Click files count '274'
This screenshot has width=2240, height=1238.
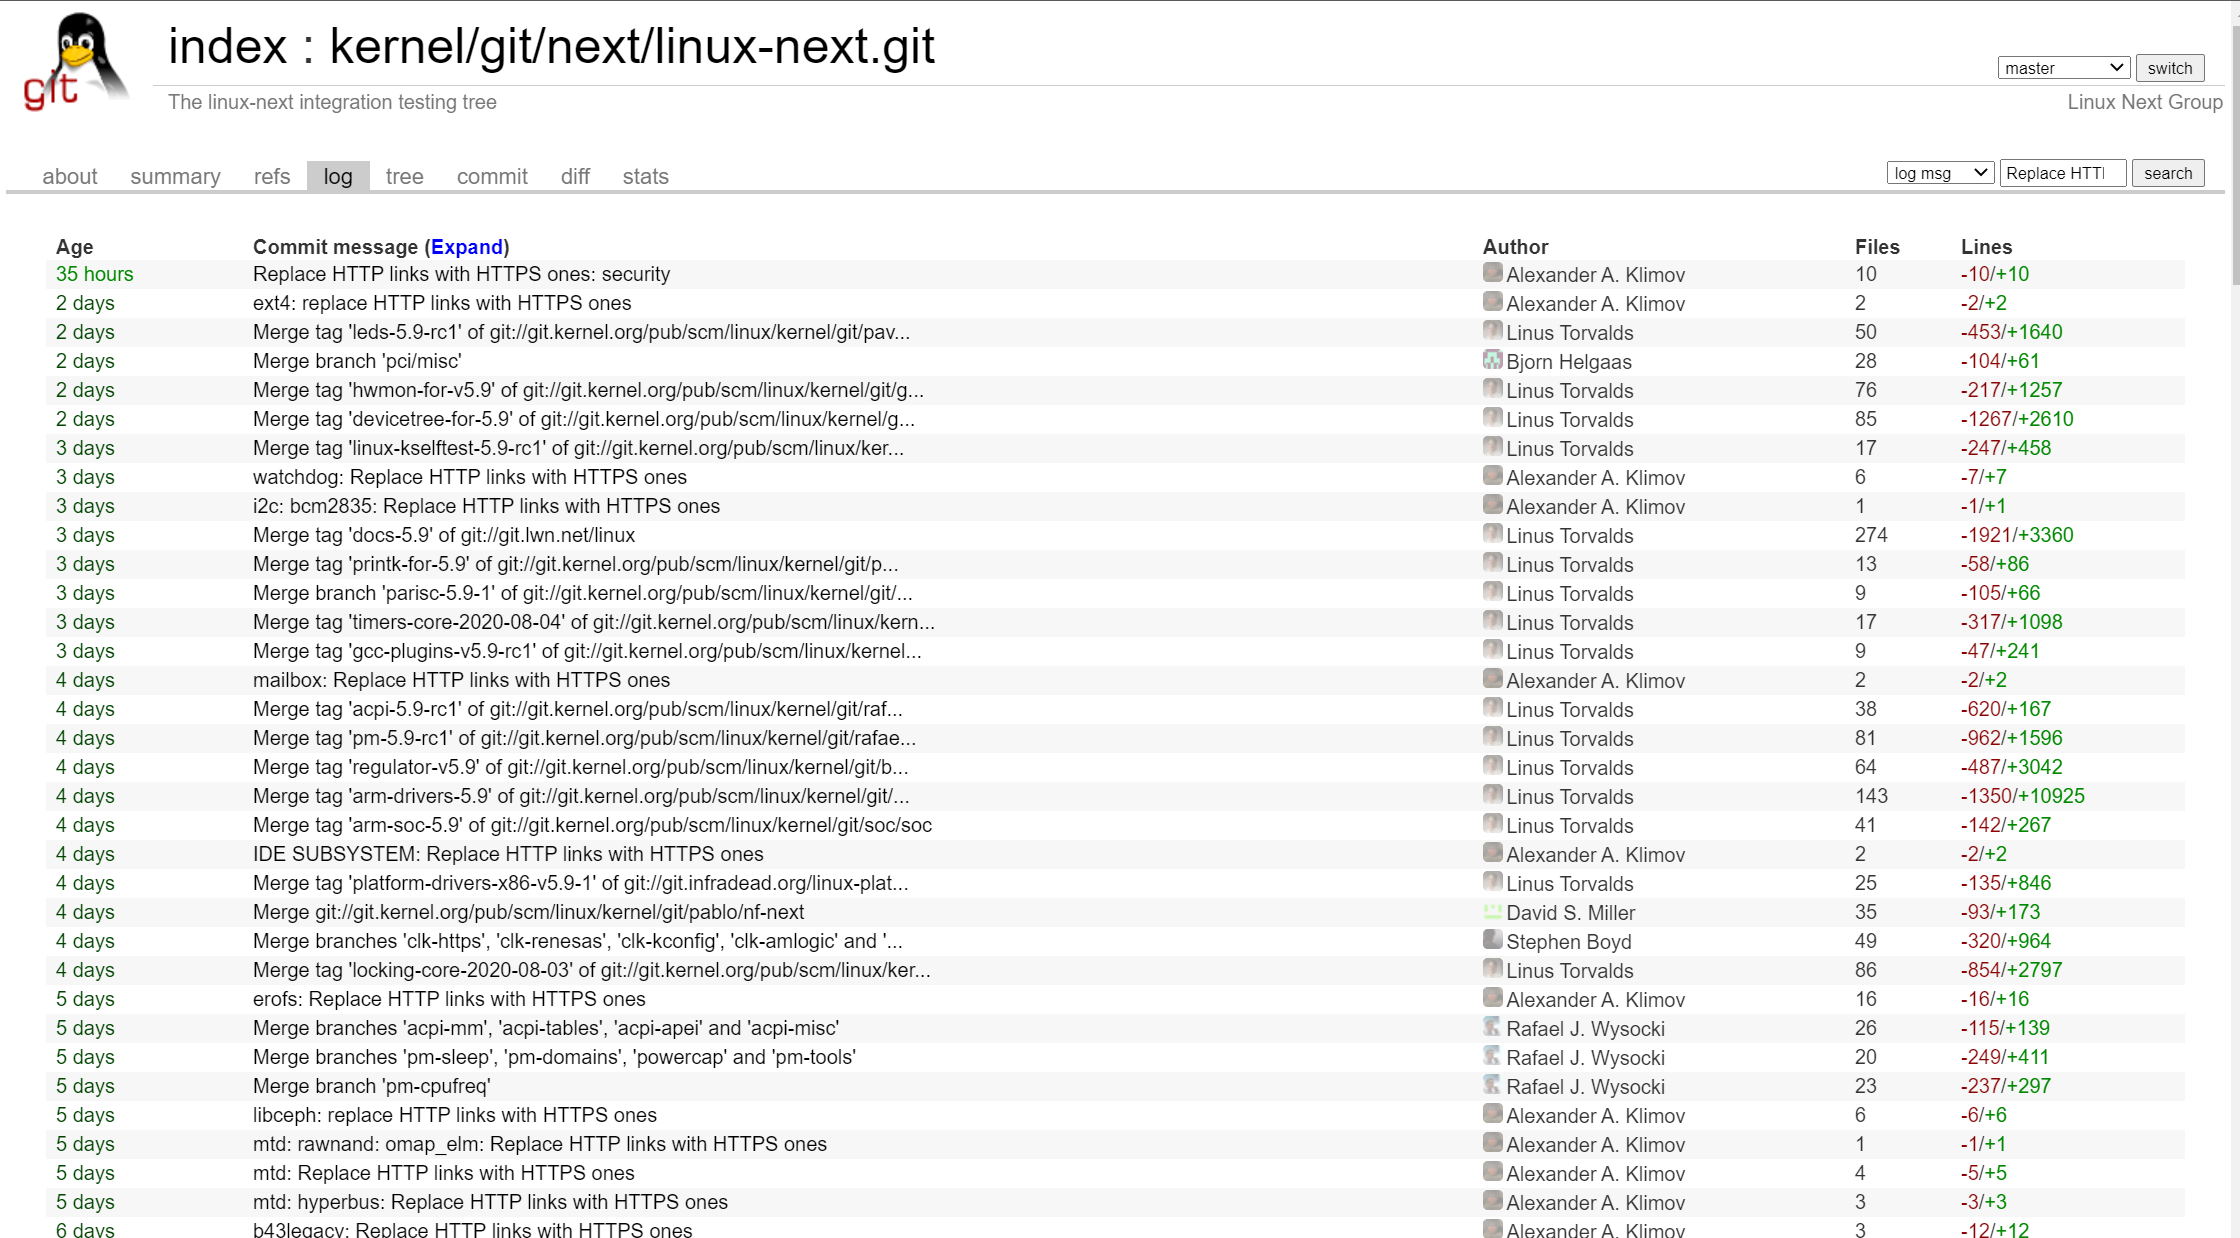pos(1871,535)
